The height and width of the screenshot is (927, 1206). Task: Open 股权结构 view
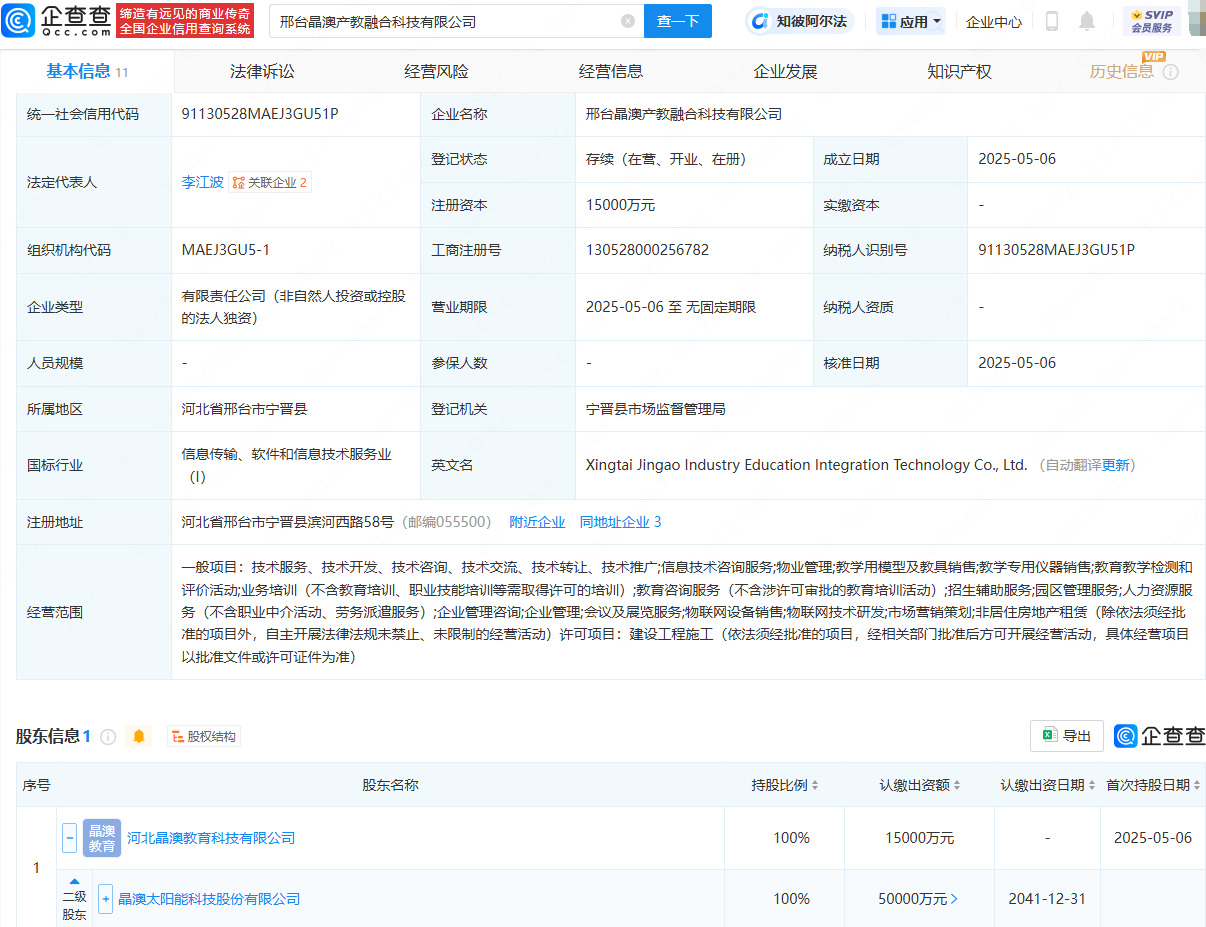coord(204,737)
